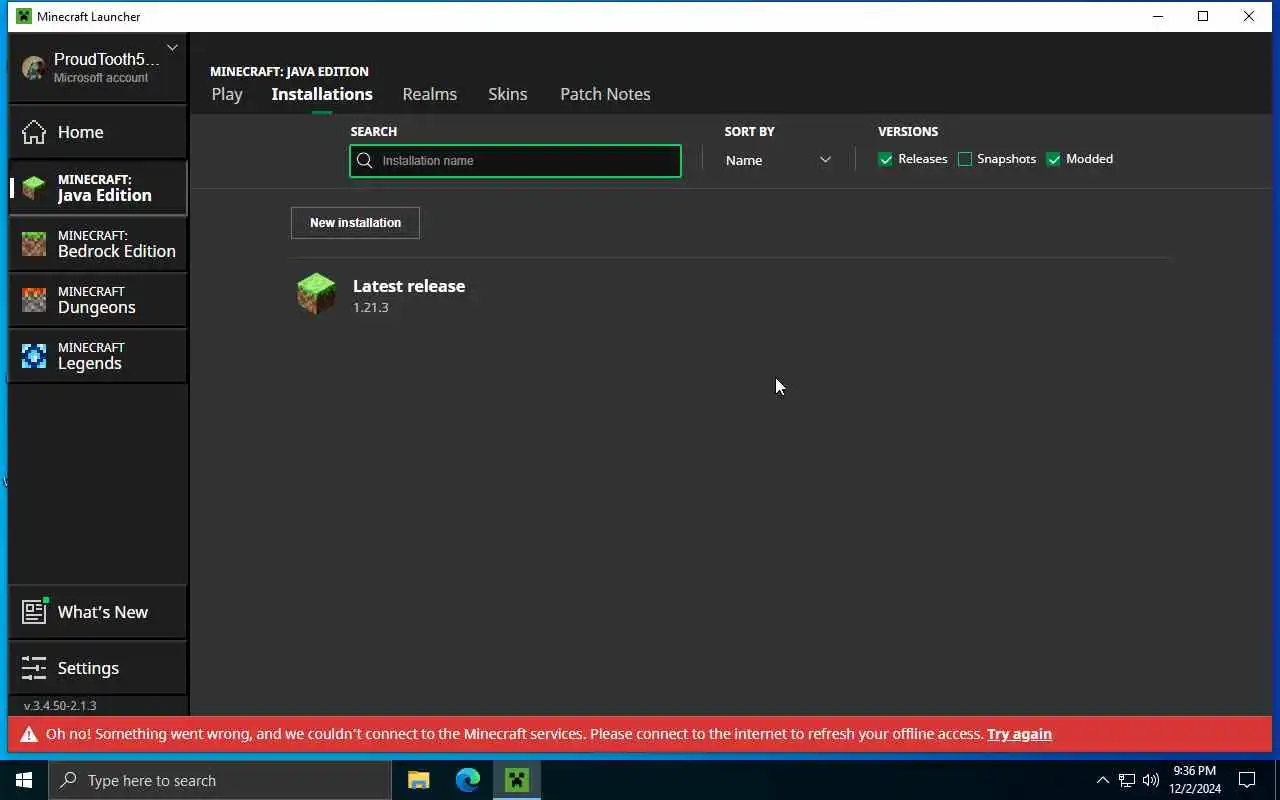Show hidden system tray icons

coord(1103,780)
